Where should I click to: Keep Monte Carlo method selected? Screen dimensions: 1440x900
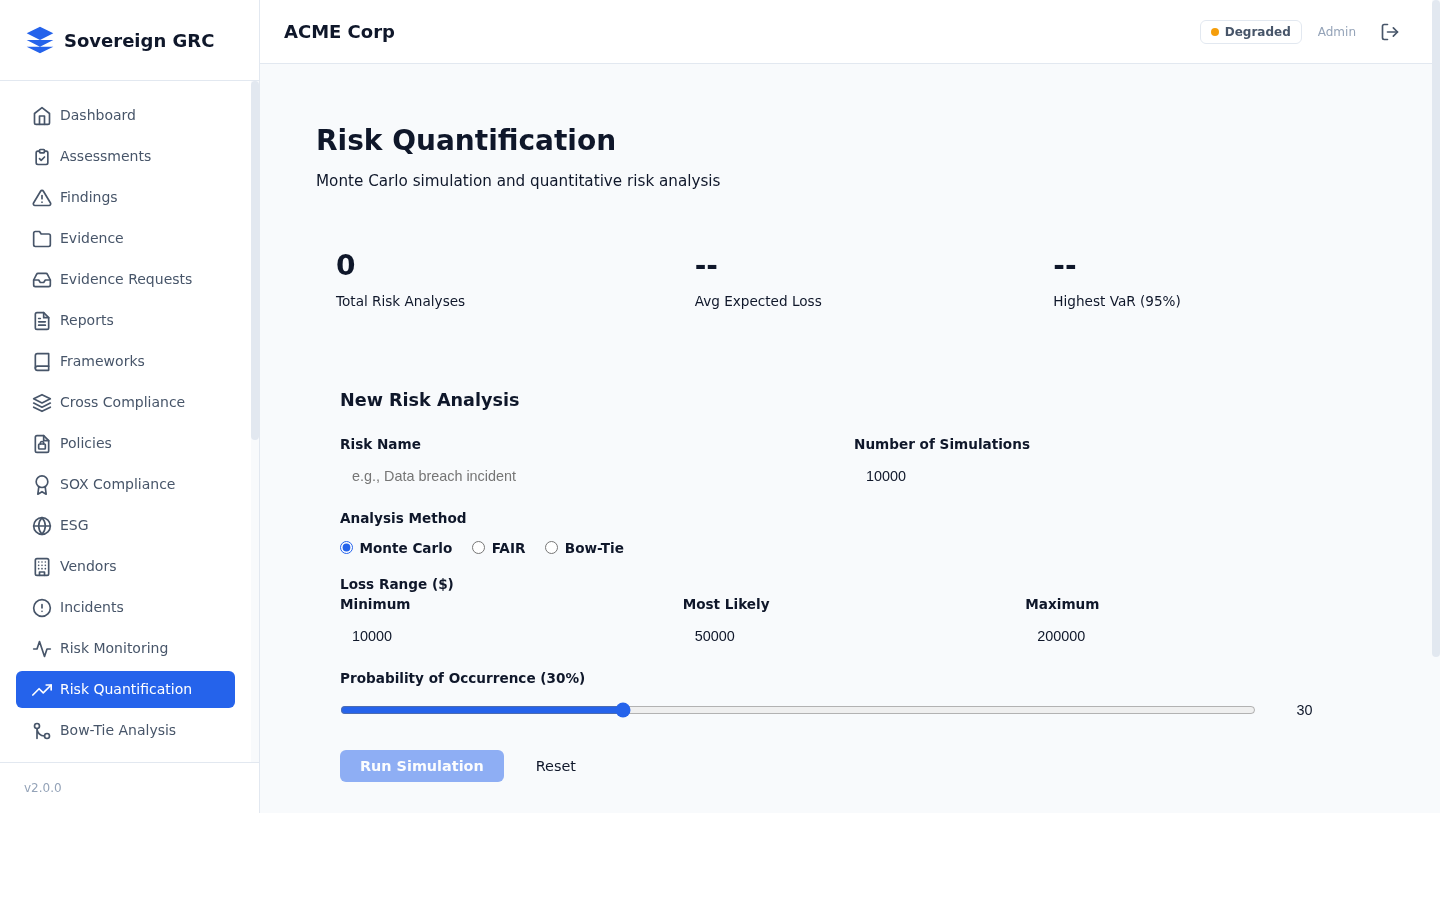(x=346, y=547)
